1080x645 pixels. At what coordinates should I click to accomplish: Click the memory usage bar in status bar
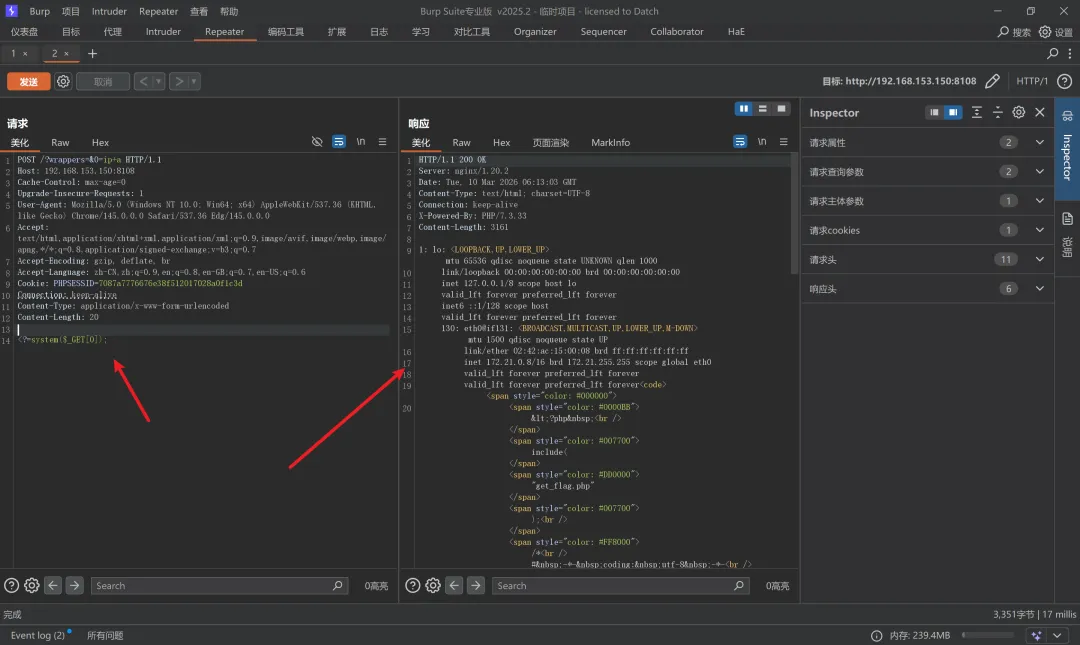[x=987, y=635]
